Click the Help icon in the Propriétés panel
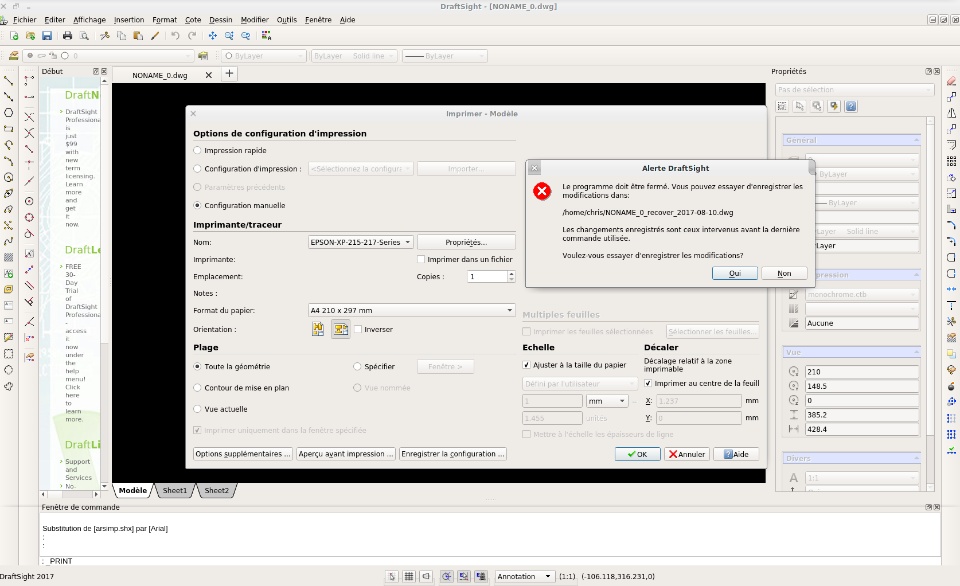 click(x=850, y=107)
